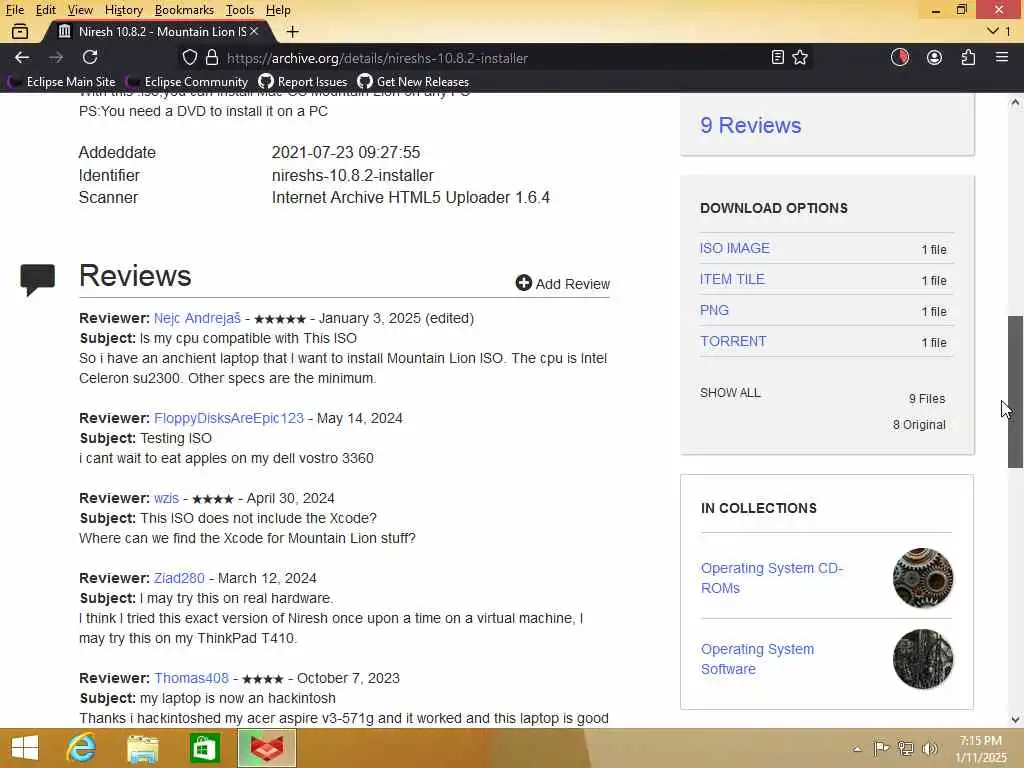Click the TORRENT download link
The image size is (1024, 768).
point(733,341)
